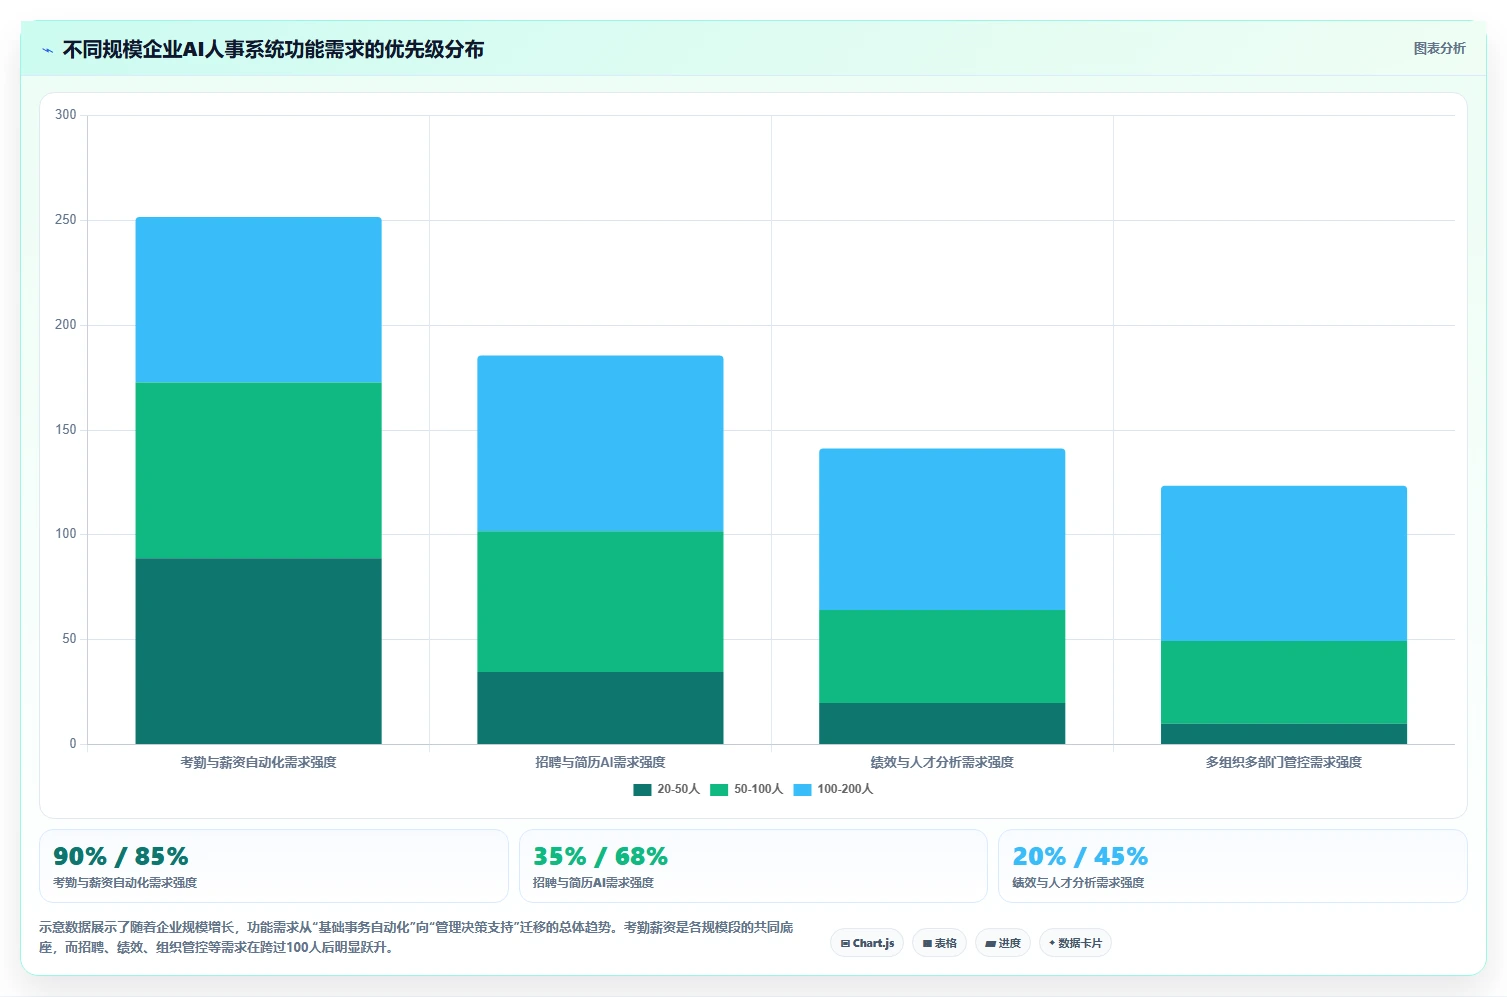Click the 多组织多部门管控需求强度 axis label

tap(1284, 763)
